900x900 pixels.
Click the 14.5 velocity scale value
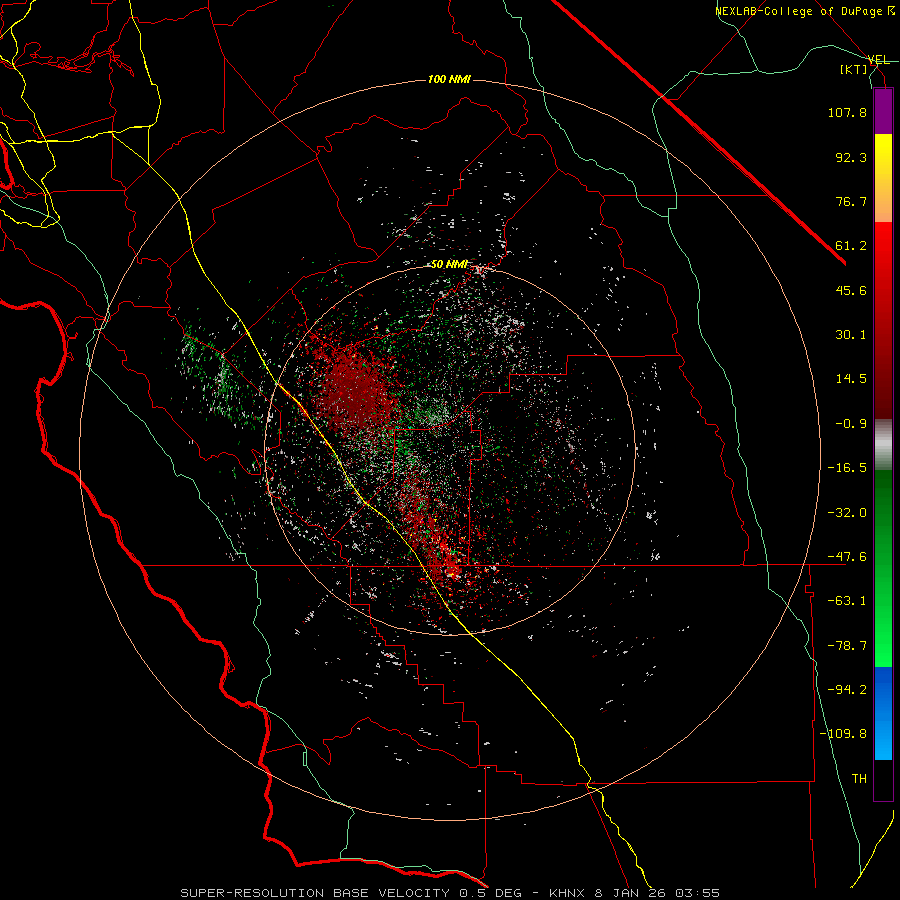851,379
